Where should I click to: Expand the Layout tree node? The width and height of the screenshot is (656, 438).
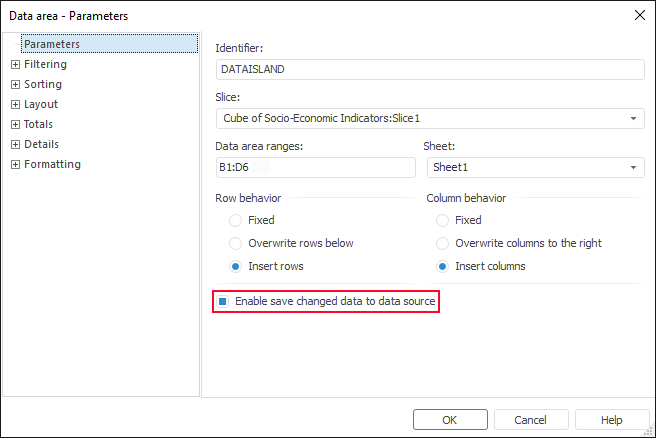pyautogui.click(x=15, y=104)
